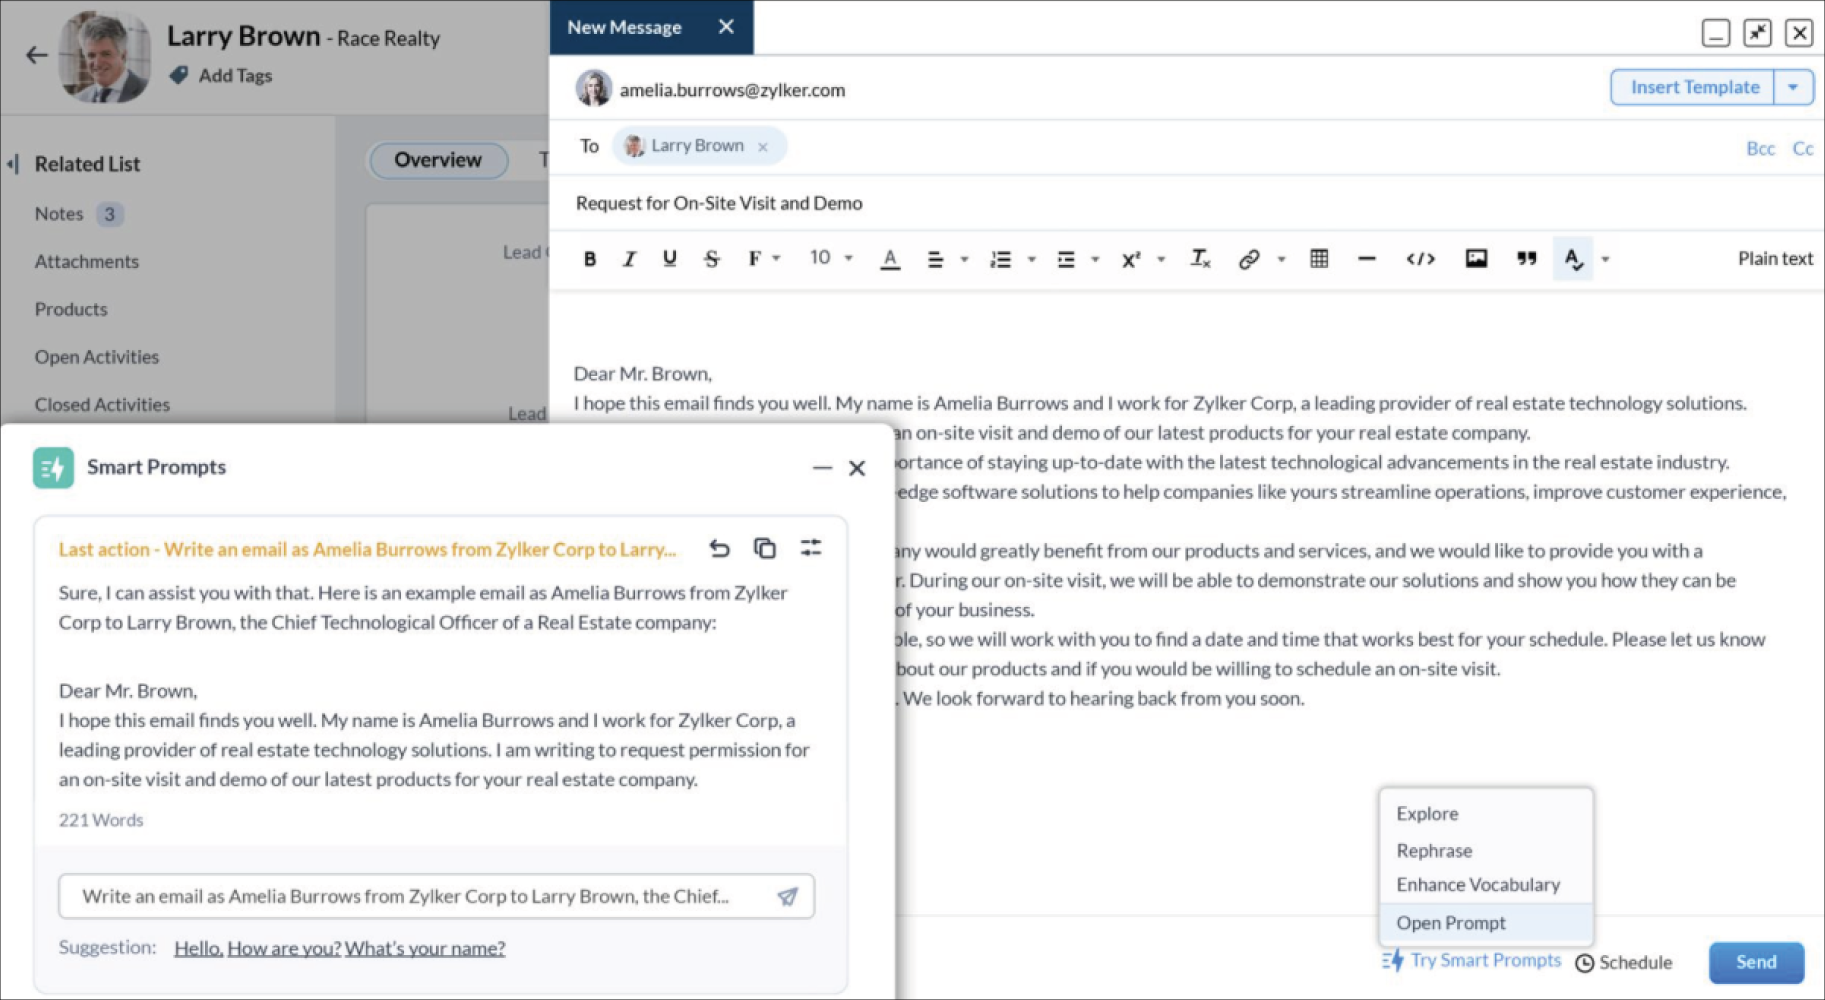Open the code view via the </> icon
Viewport: 1825px width, 1000px height.
pyautogui.click(x=1421, y=258)
